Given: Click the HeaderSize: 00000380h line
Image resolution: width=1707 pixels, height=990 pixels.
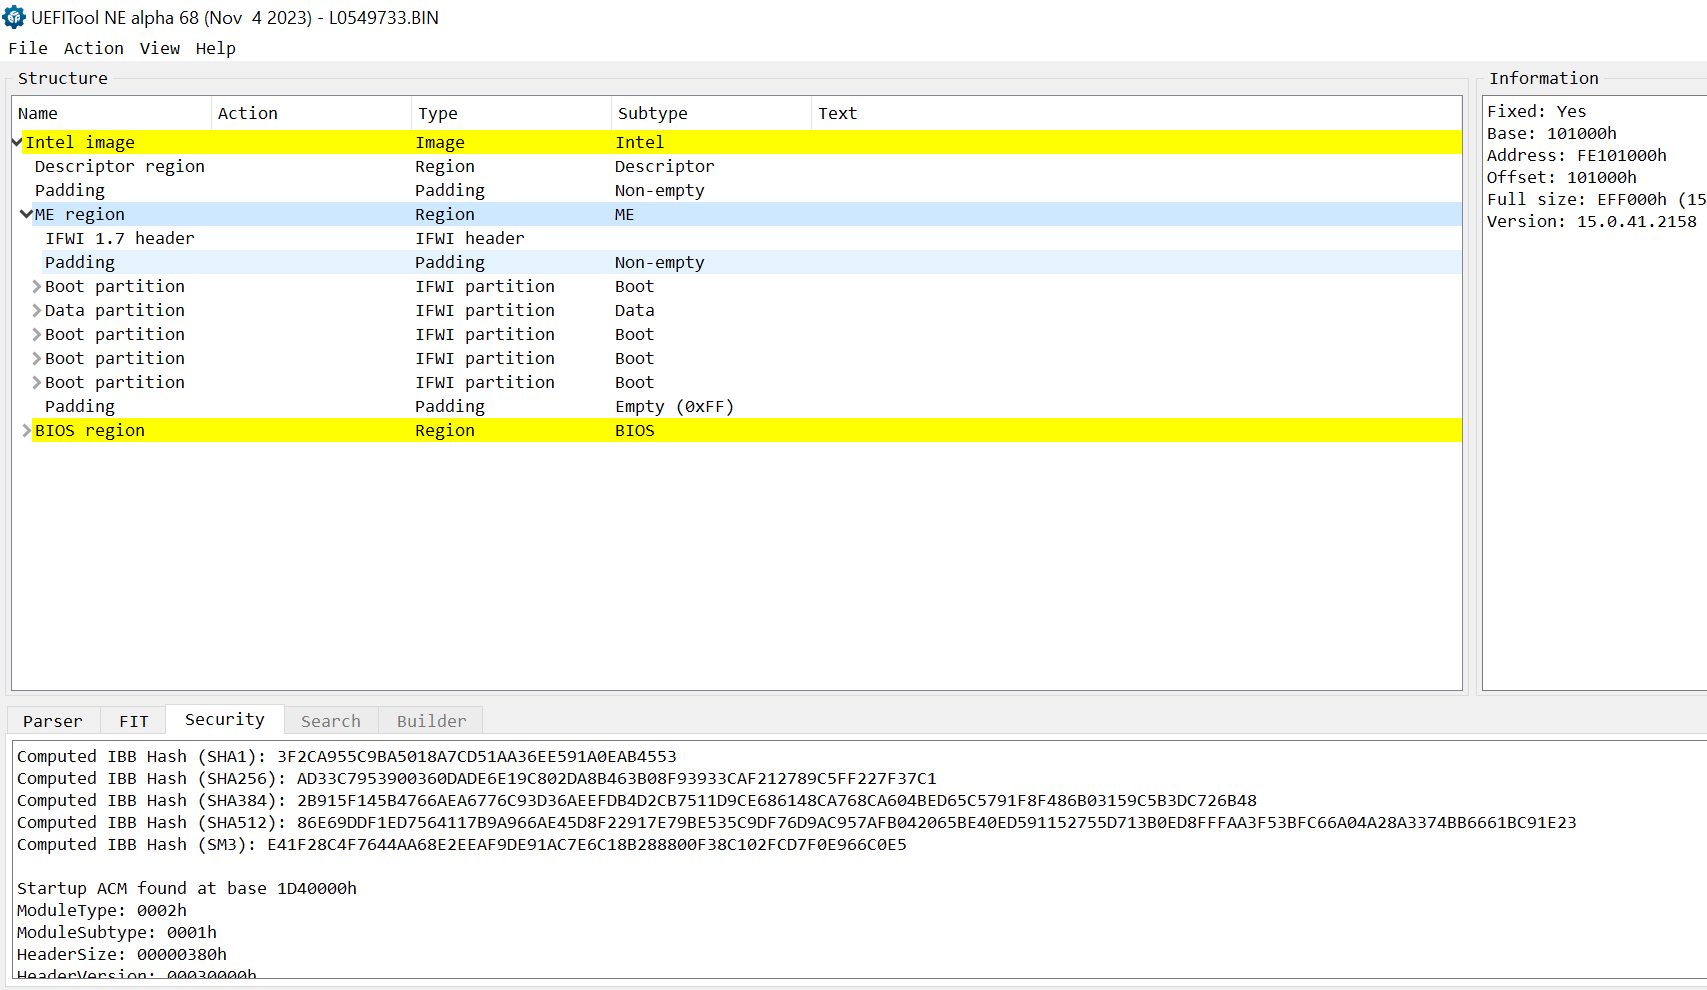Looking at the screenshot, I should pyautogui.click(x=122, y=954).
